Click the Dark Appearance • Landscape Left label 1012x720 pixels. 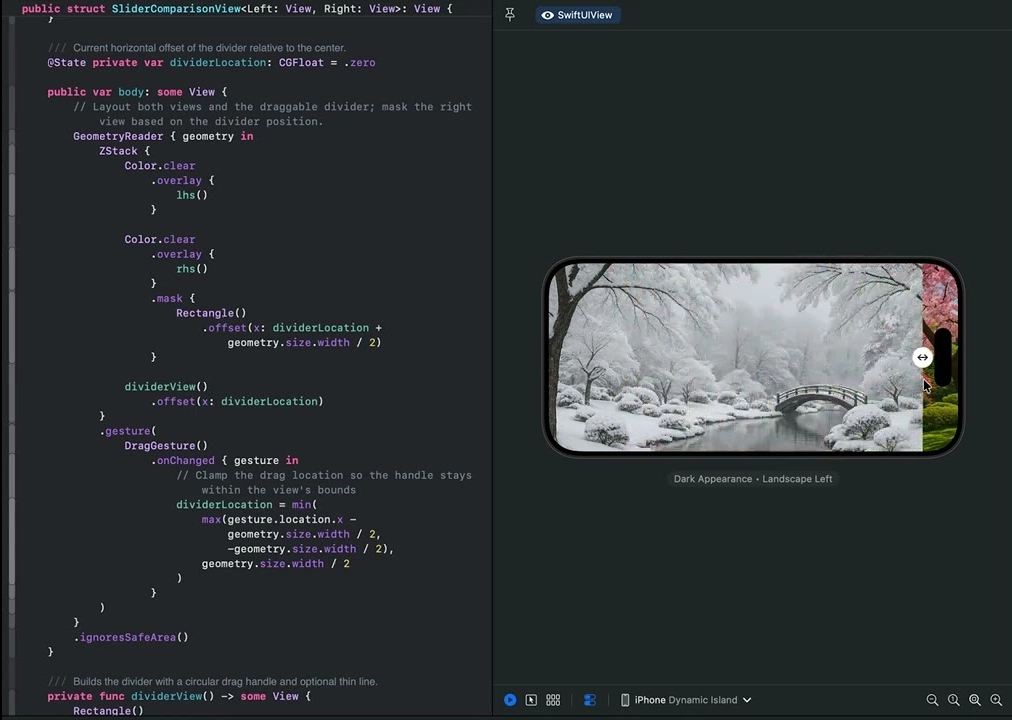[x=752, y=479]
